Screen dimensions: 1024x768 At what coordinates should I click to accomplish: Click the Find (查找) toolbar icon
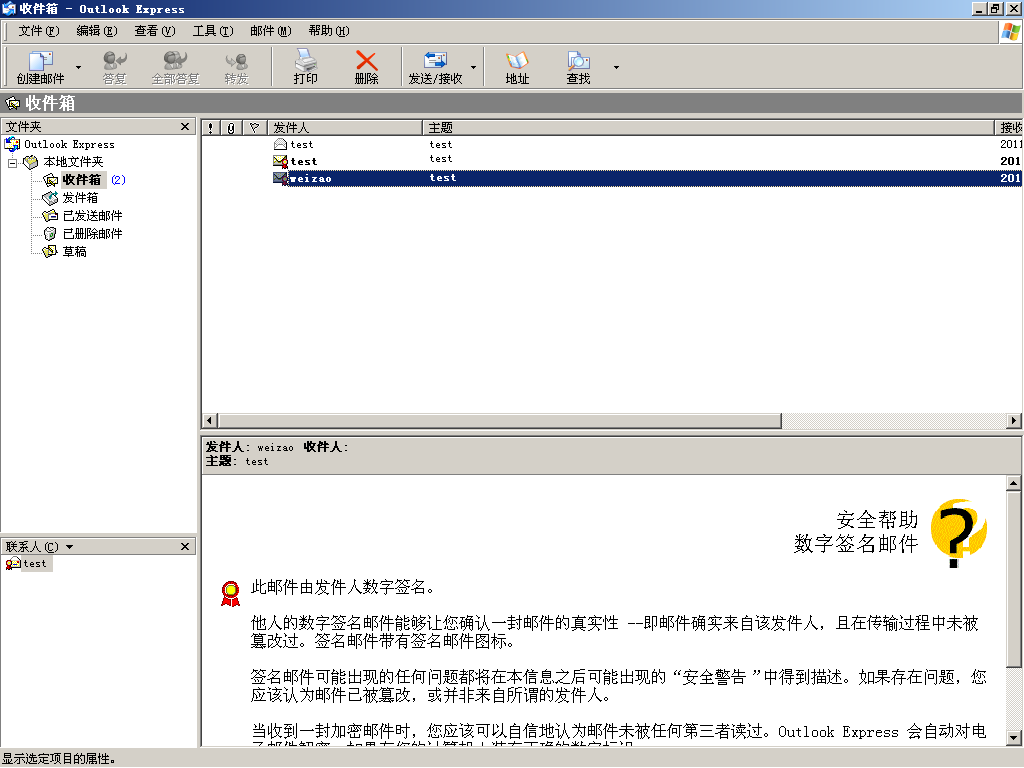578,66
